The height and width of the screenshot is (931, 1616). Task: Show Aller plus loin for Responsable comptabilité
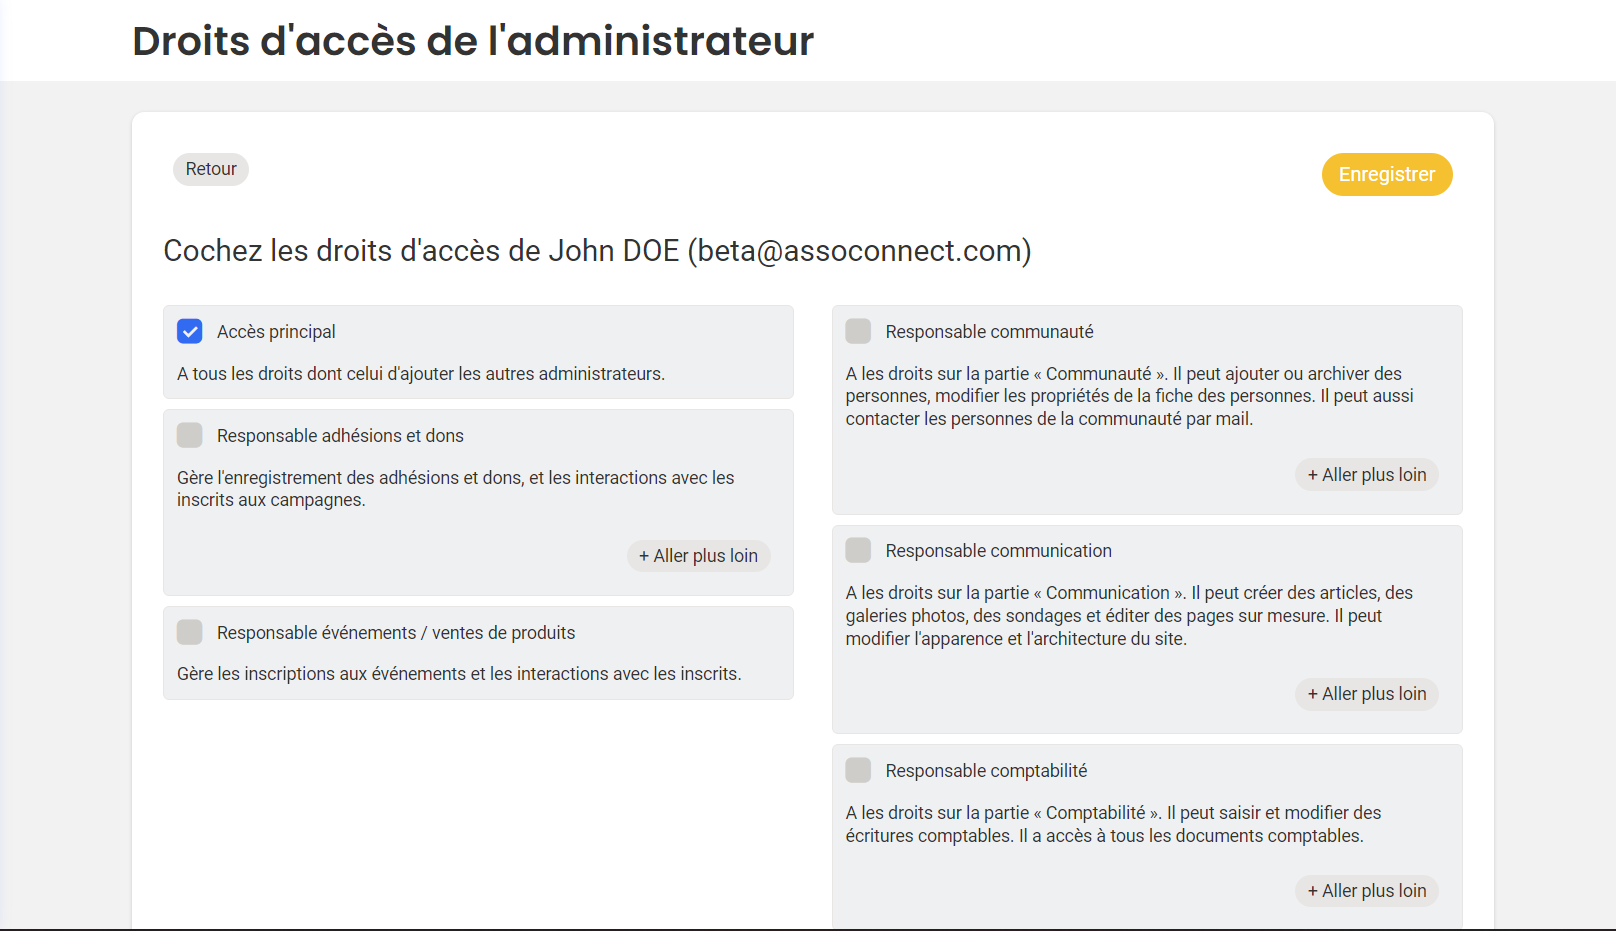1366,891
